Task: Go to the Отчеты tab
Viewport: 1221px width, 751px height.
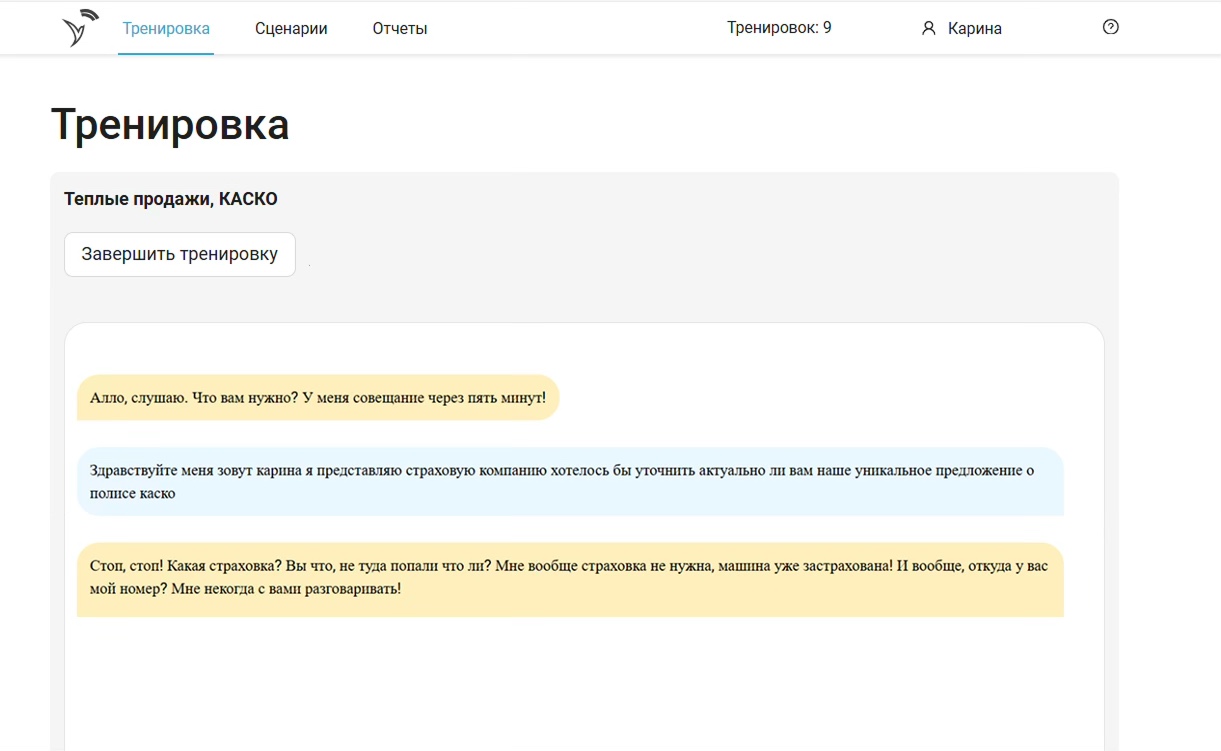Action: point(400,29)
